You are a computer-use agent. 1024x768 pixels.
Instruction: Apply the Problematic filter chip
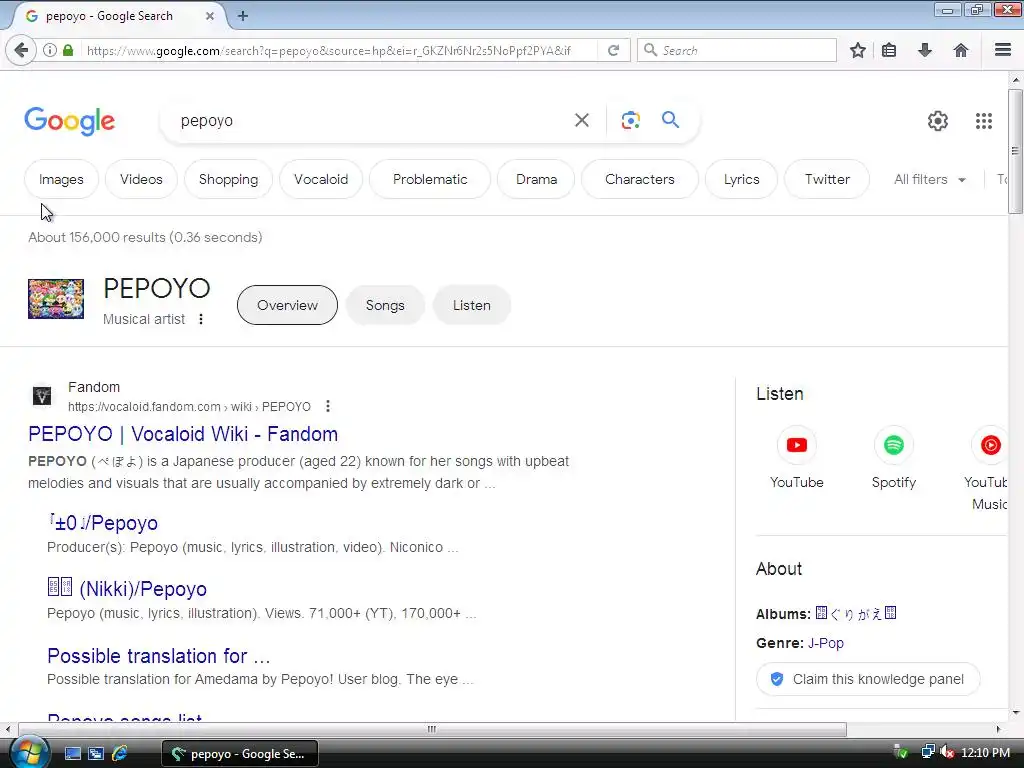[430, 180]
